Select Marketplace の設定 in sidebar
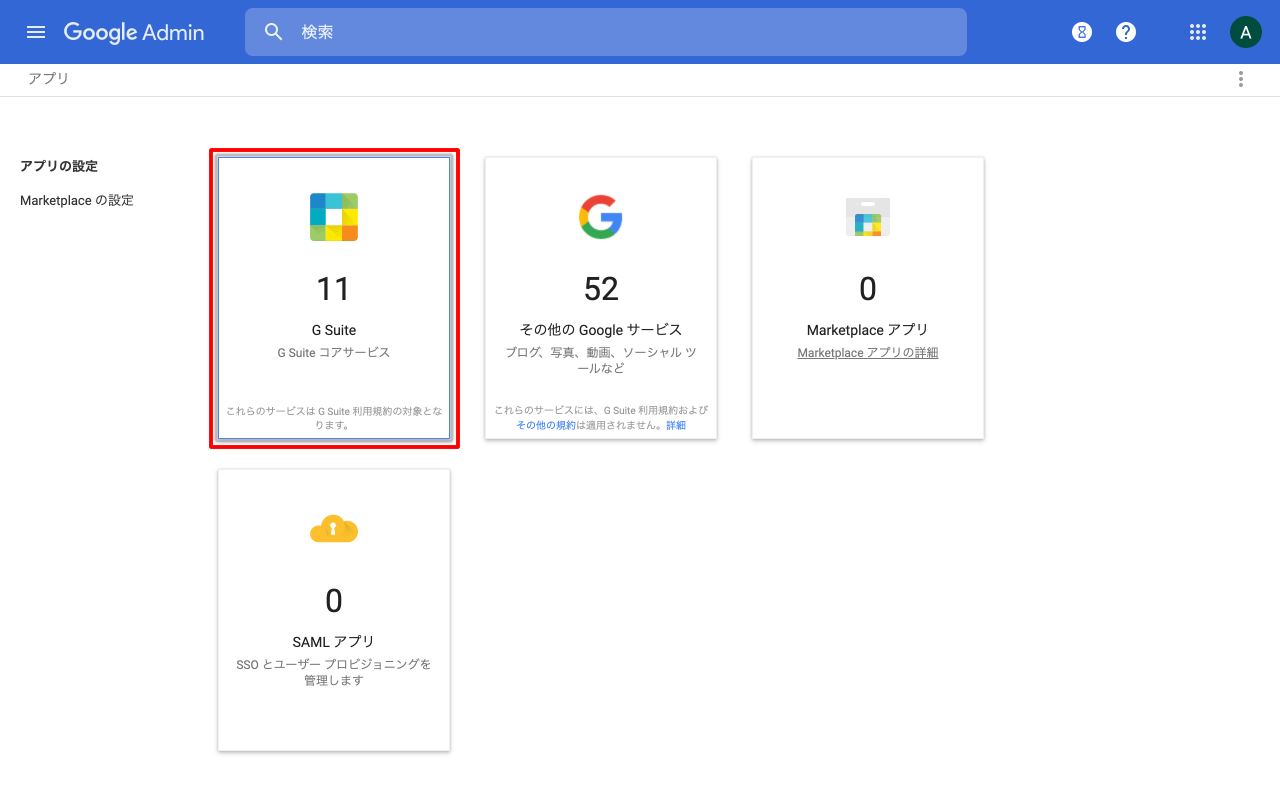 pyautogui.click(x=77, y=200)
